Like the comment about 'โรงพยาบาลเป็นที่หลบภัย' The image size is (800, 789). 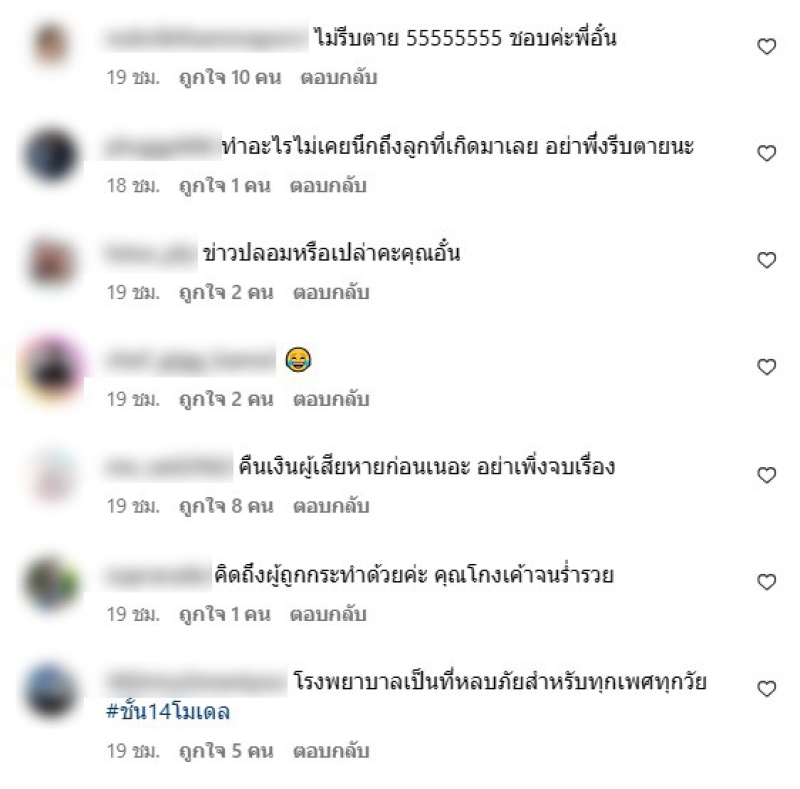(766, 688)
